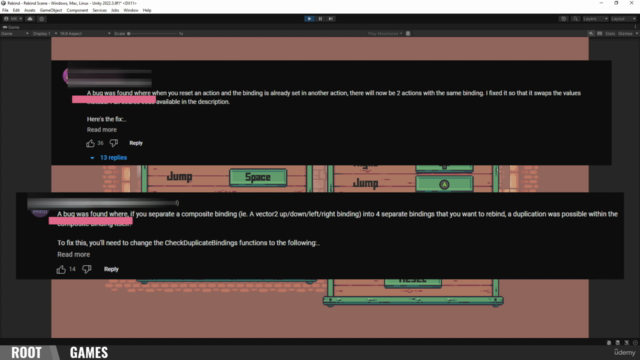Click the Unity logo in title bar
Image resolution: width=640 pixels, height=360 pixels.
click(x=3, y=3)
